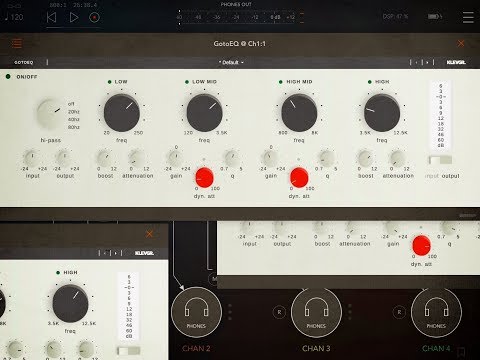
Task: Open the orange list menu of GotoEQ window
Action: pos(17,43)
